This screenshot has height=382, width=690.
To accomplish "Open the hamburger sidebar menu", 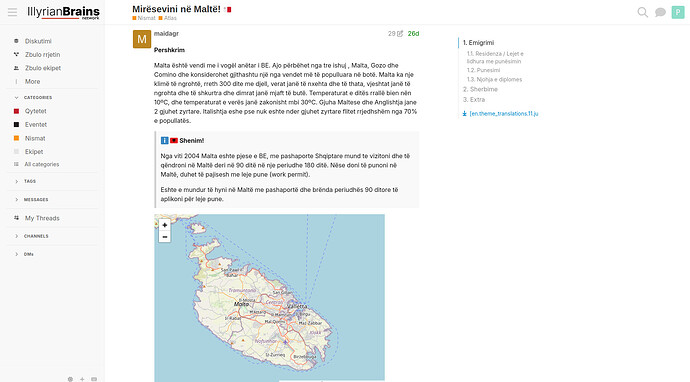I will [x=12, y=12].
